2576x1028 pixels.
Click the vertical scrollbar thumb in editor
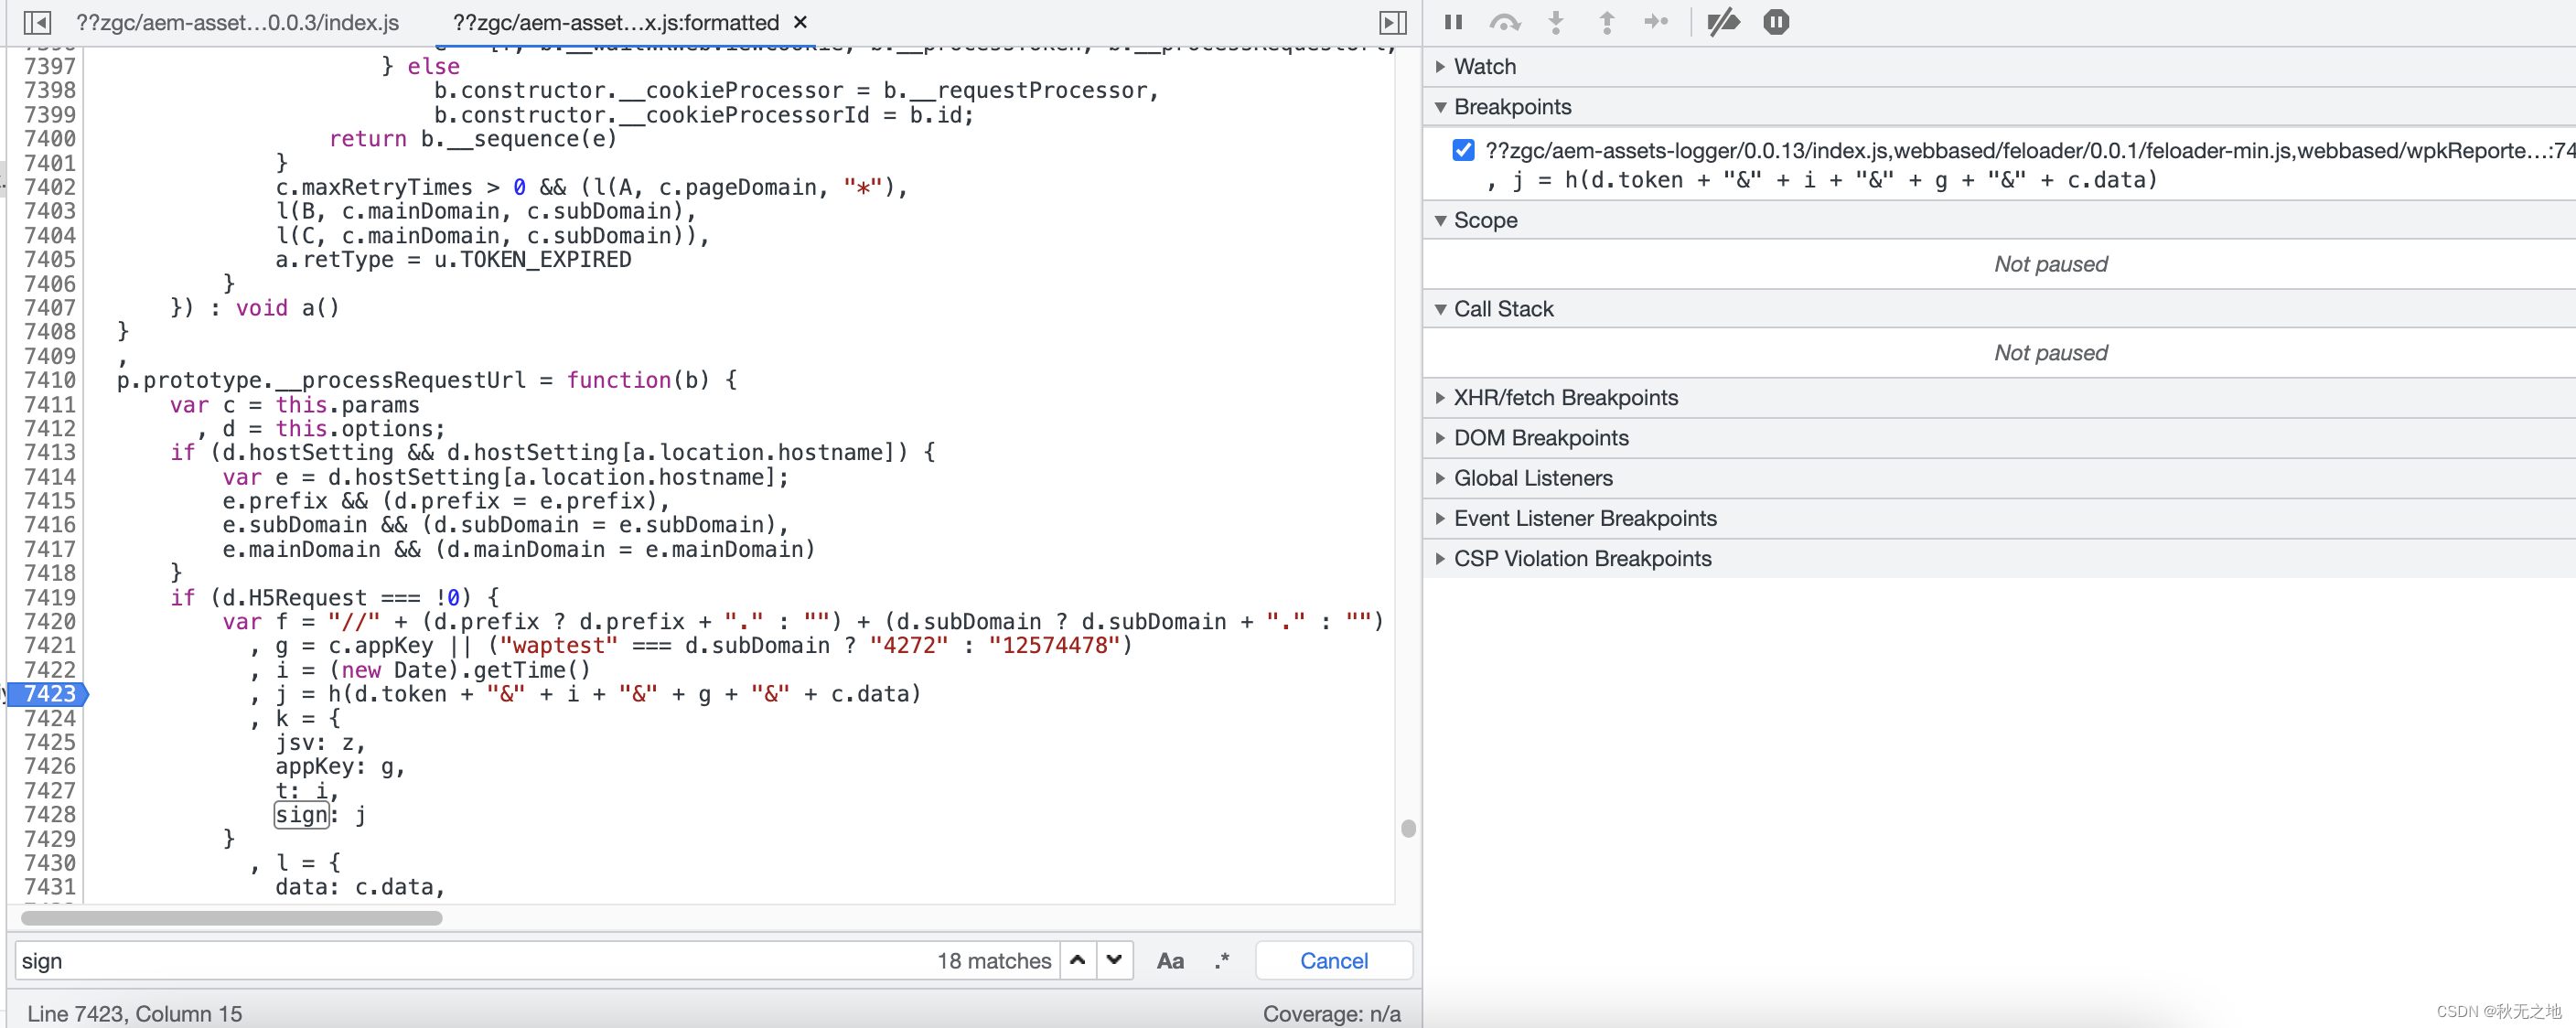pyautogui.click(x=1408, y=828)
